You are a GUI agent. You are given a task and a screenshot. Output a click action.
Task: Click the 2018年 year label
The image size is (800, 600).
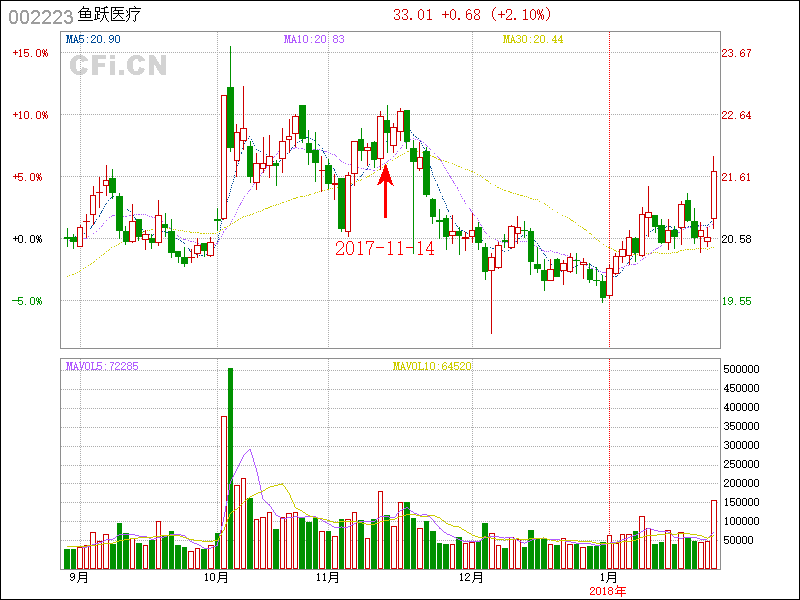pyautogui.click(x=608, y=590)
